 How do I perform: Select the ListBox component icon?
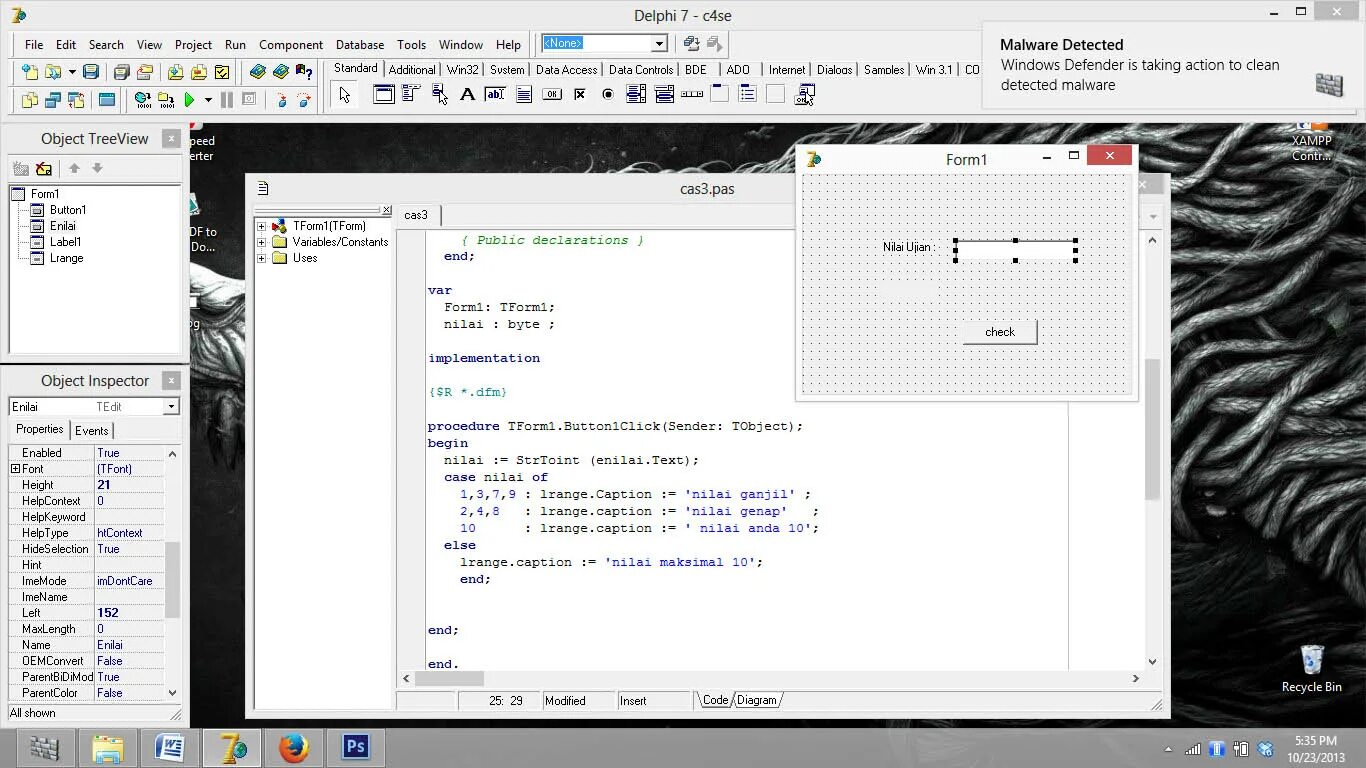(635, 95)
